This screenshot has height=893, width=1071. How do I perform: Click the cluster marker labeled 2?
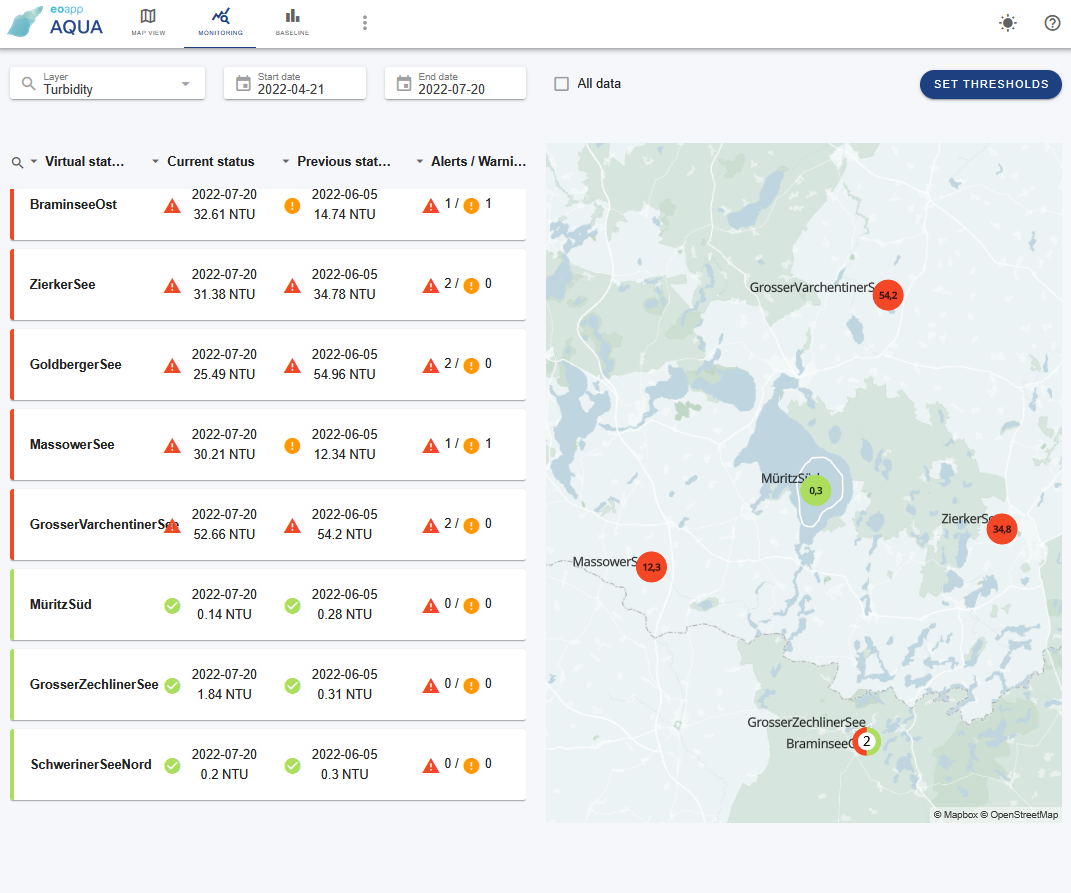[x=866, y=741]
